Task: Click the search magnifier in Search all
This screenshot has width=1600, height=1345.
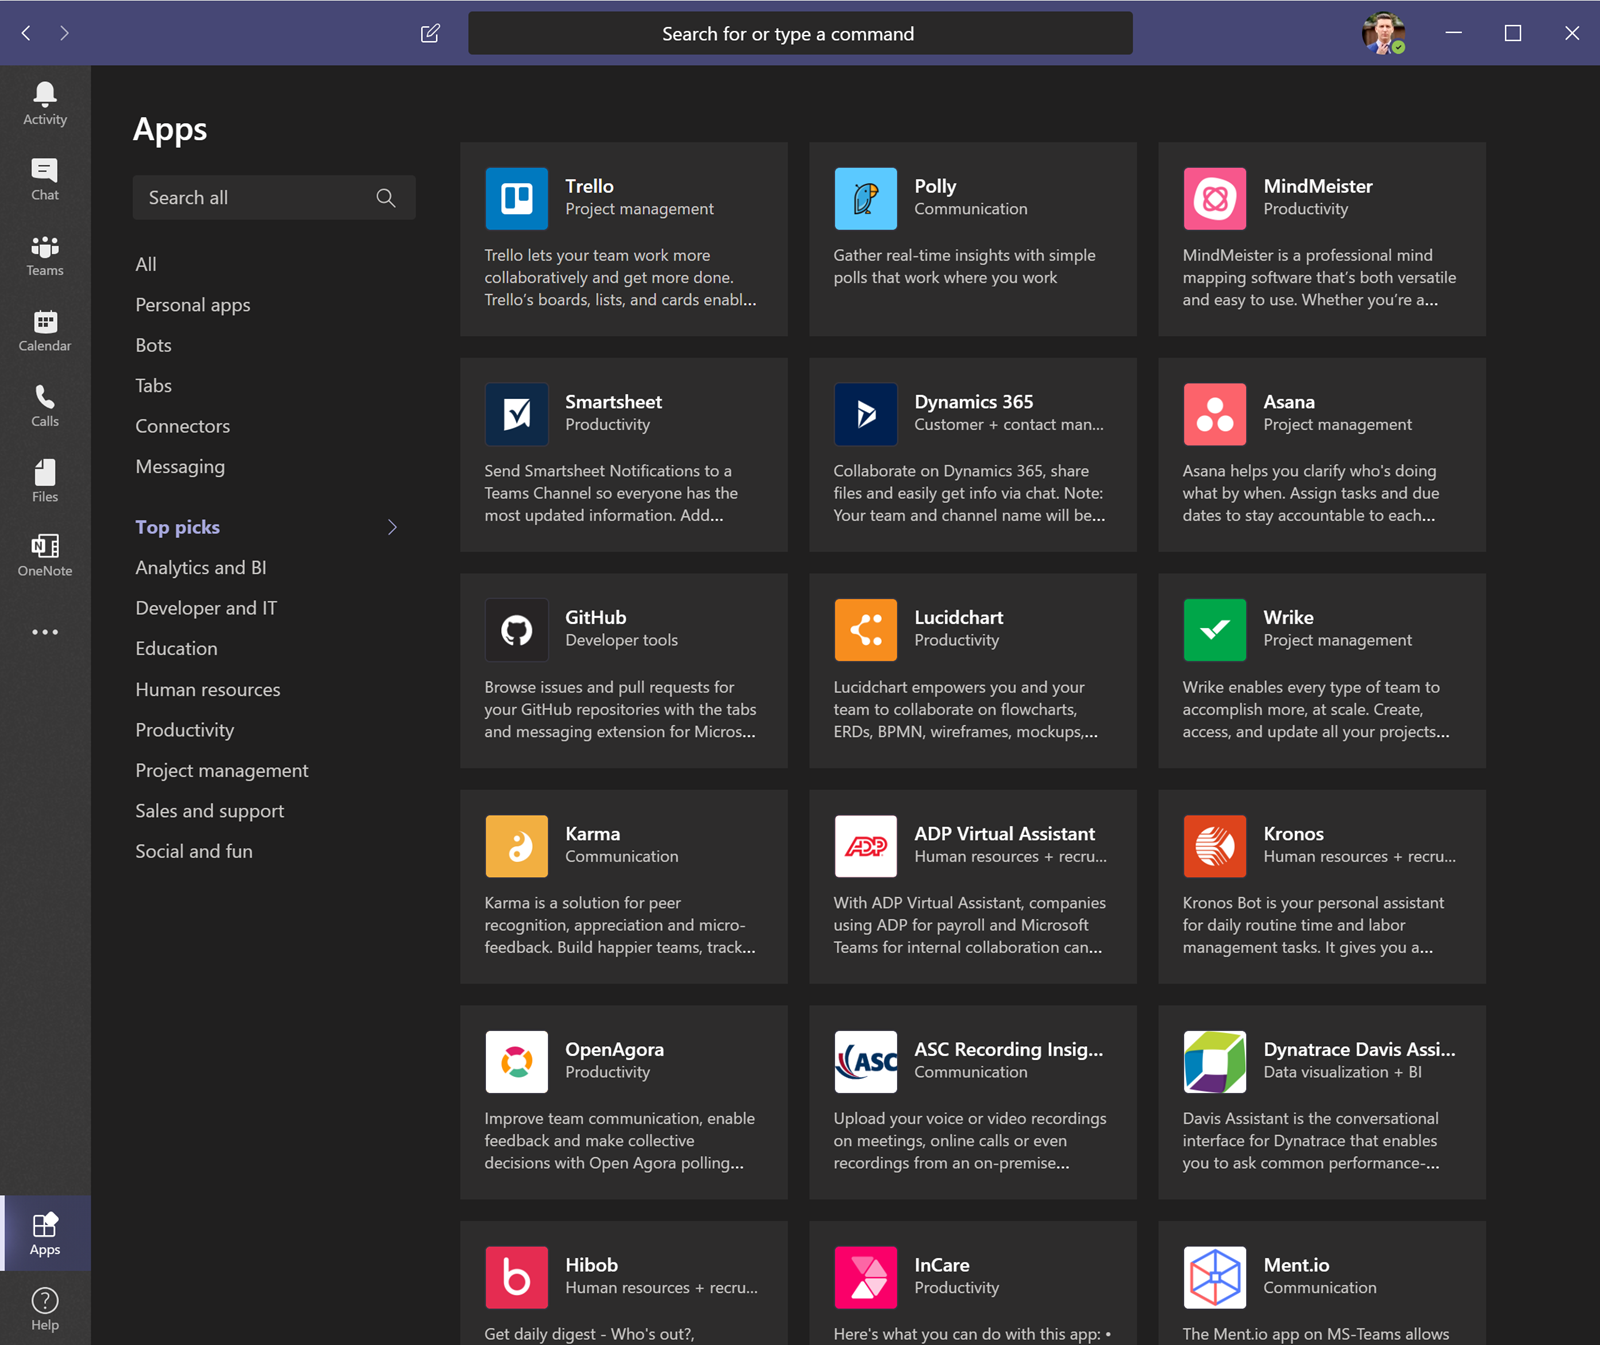Action: pos(386,198)
